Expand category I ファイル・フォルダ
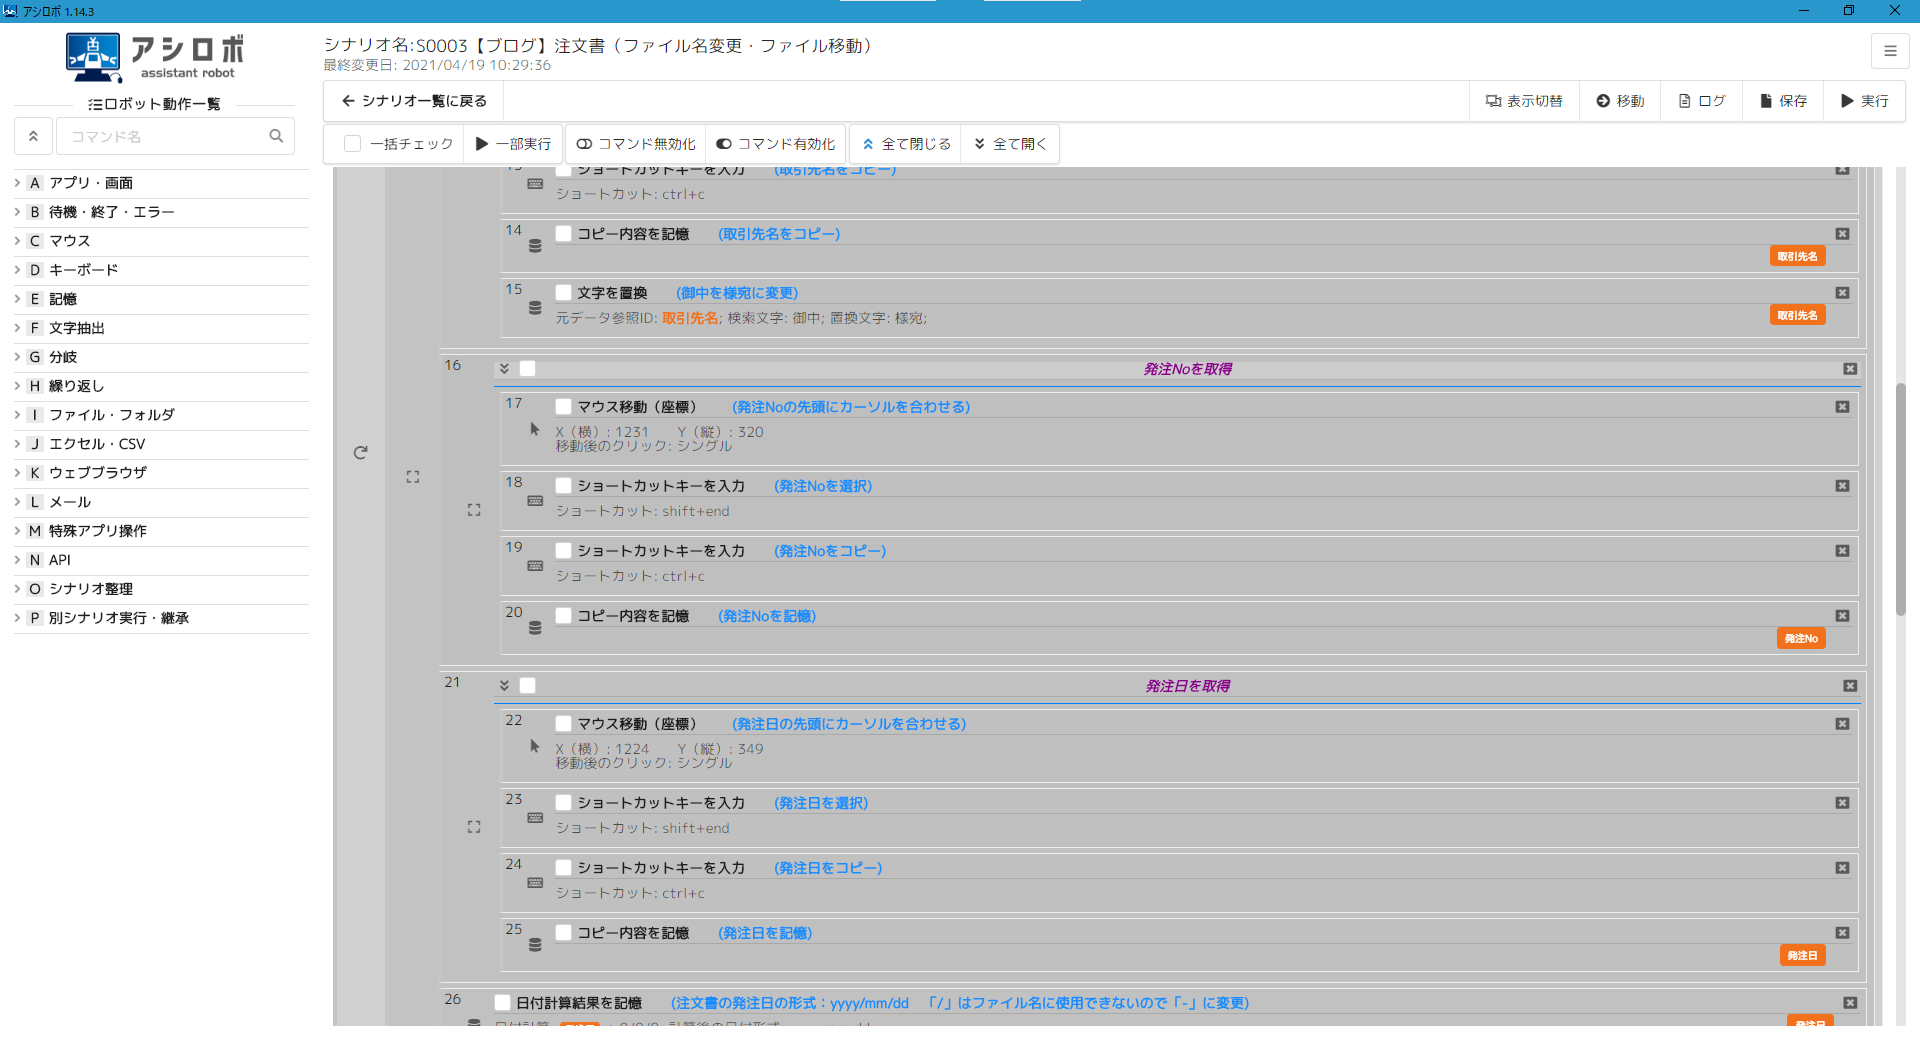 point(161,415)
